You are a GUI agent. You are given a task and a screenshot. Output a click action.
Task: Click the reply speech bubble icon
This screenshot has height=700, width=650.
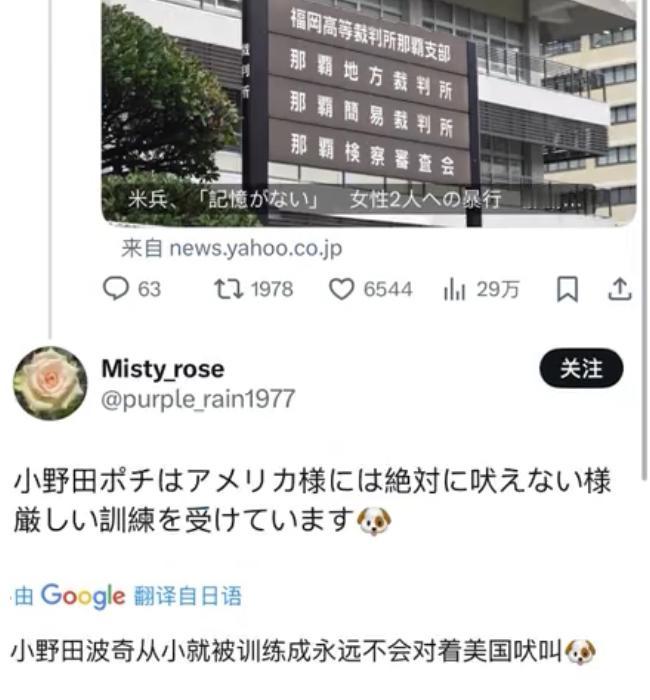pyautogui.click(x=116, y=289)
